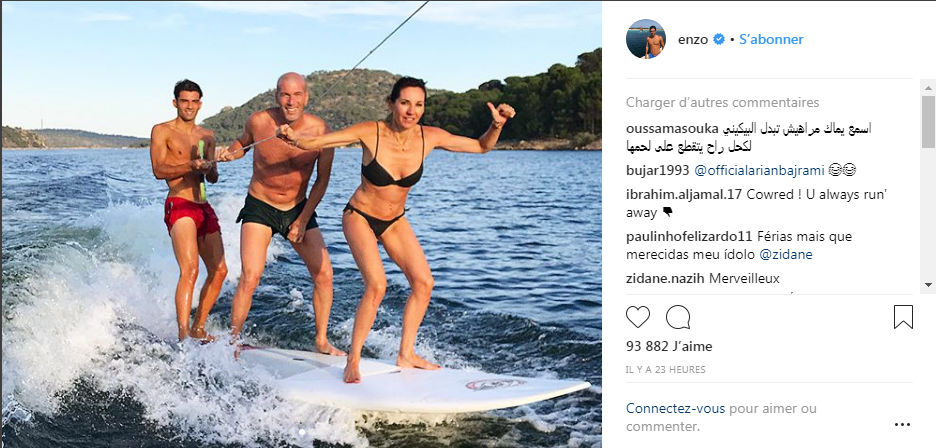Follow the account via S'abonner

coord(771,39)
